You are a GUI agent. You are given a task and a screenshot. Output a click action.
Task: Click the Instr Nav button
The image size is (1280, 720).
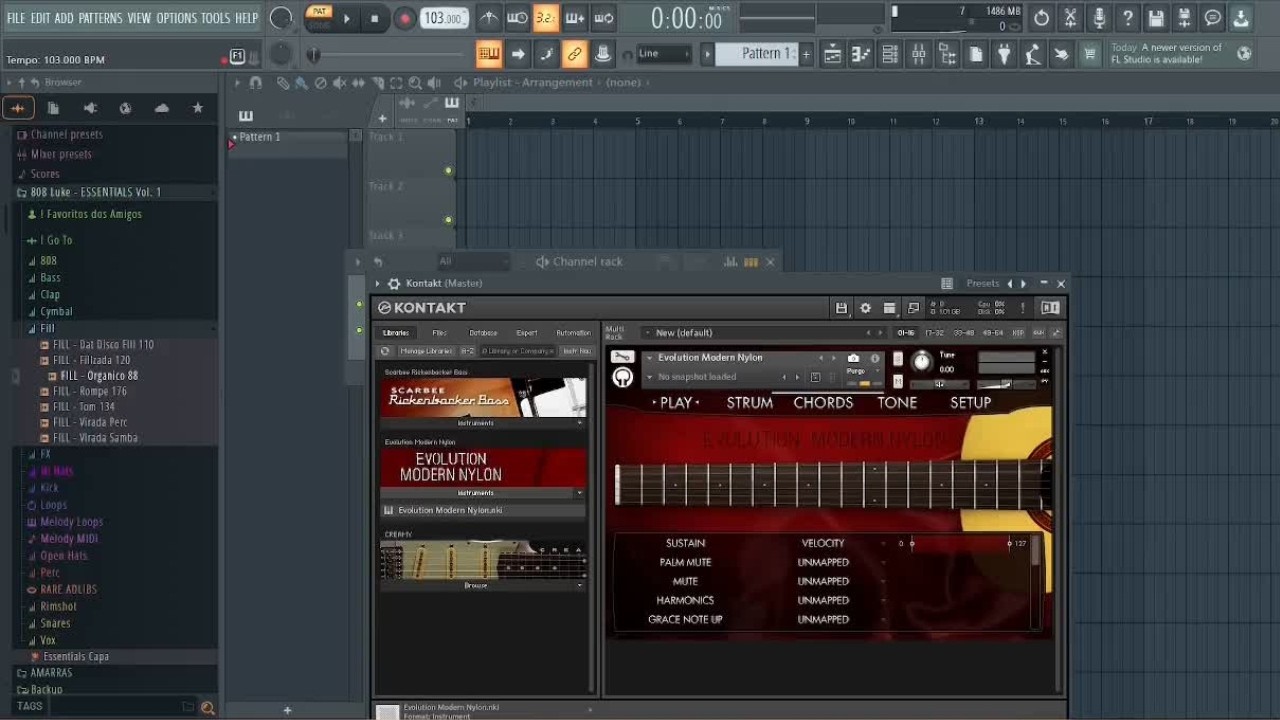[x=577, y=351]
